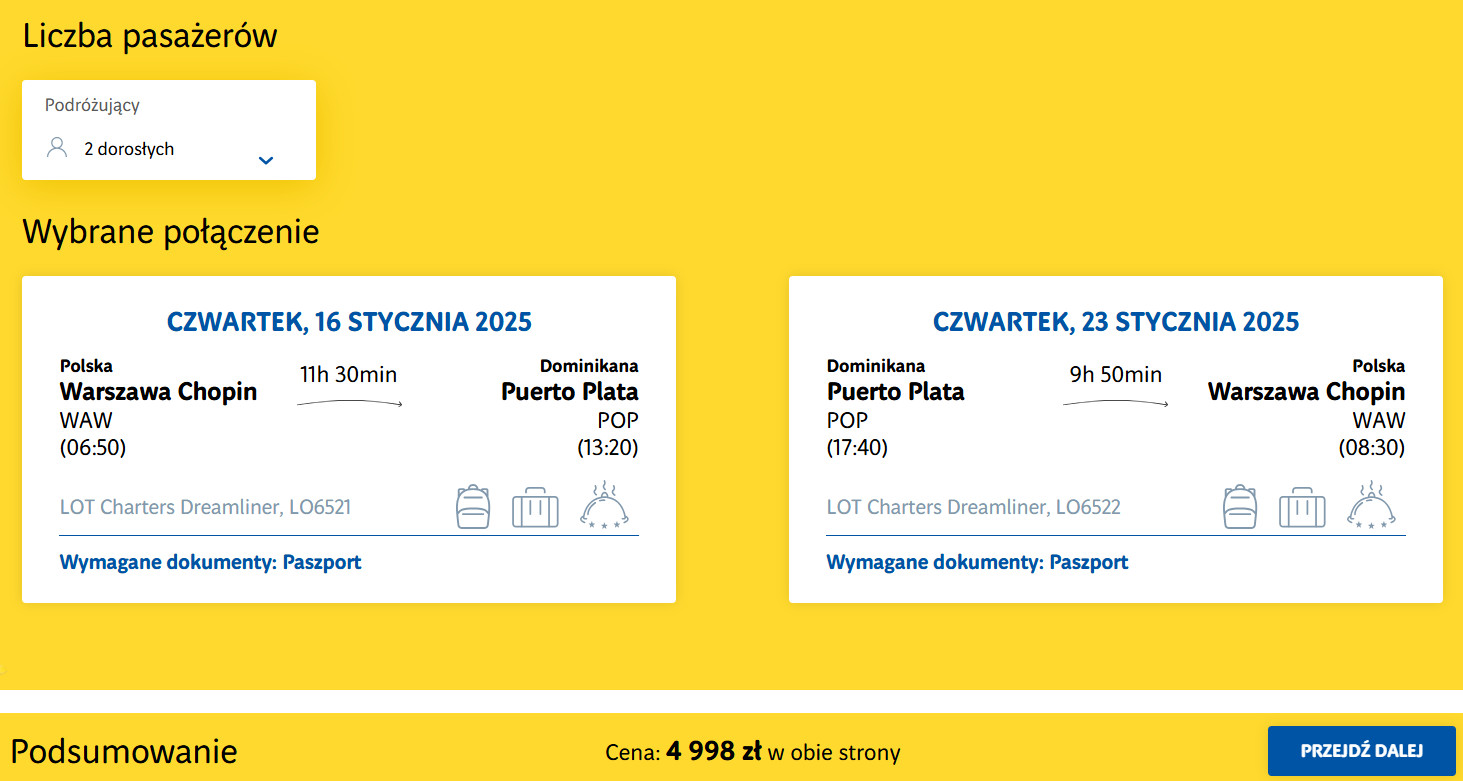Viewport: 1463px width, 781px height.
Task: Click the Podsumowanie section title
Action: click(124, 751)
